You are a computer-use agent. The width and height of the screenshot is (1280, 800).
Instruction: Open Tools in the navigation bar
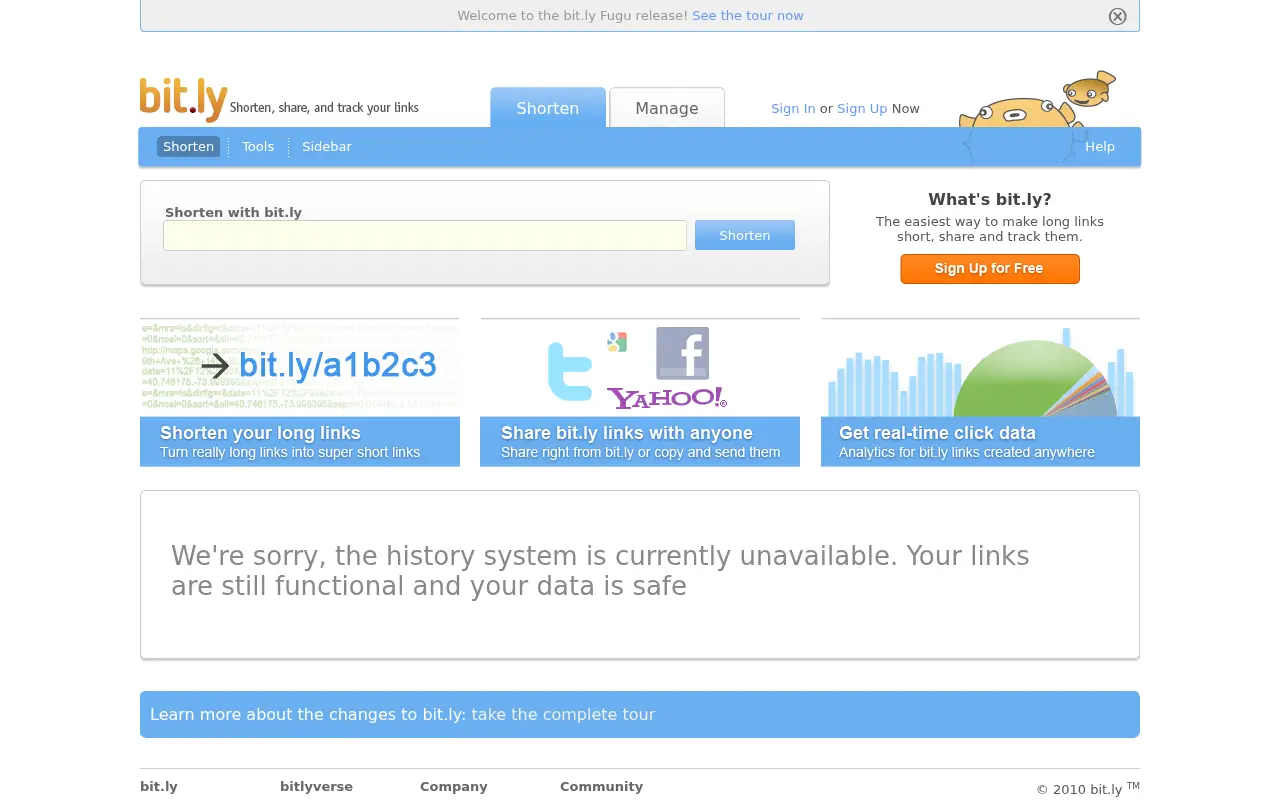point(258,146)
